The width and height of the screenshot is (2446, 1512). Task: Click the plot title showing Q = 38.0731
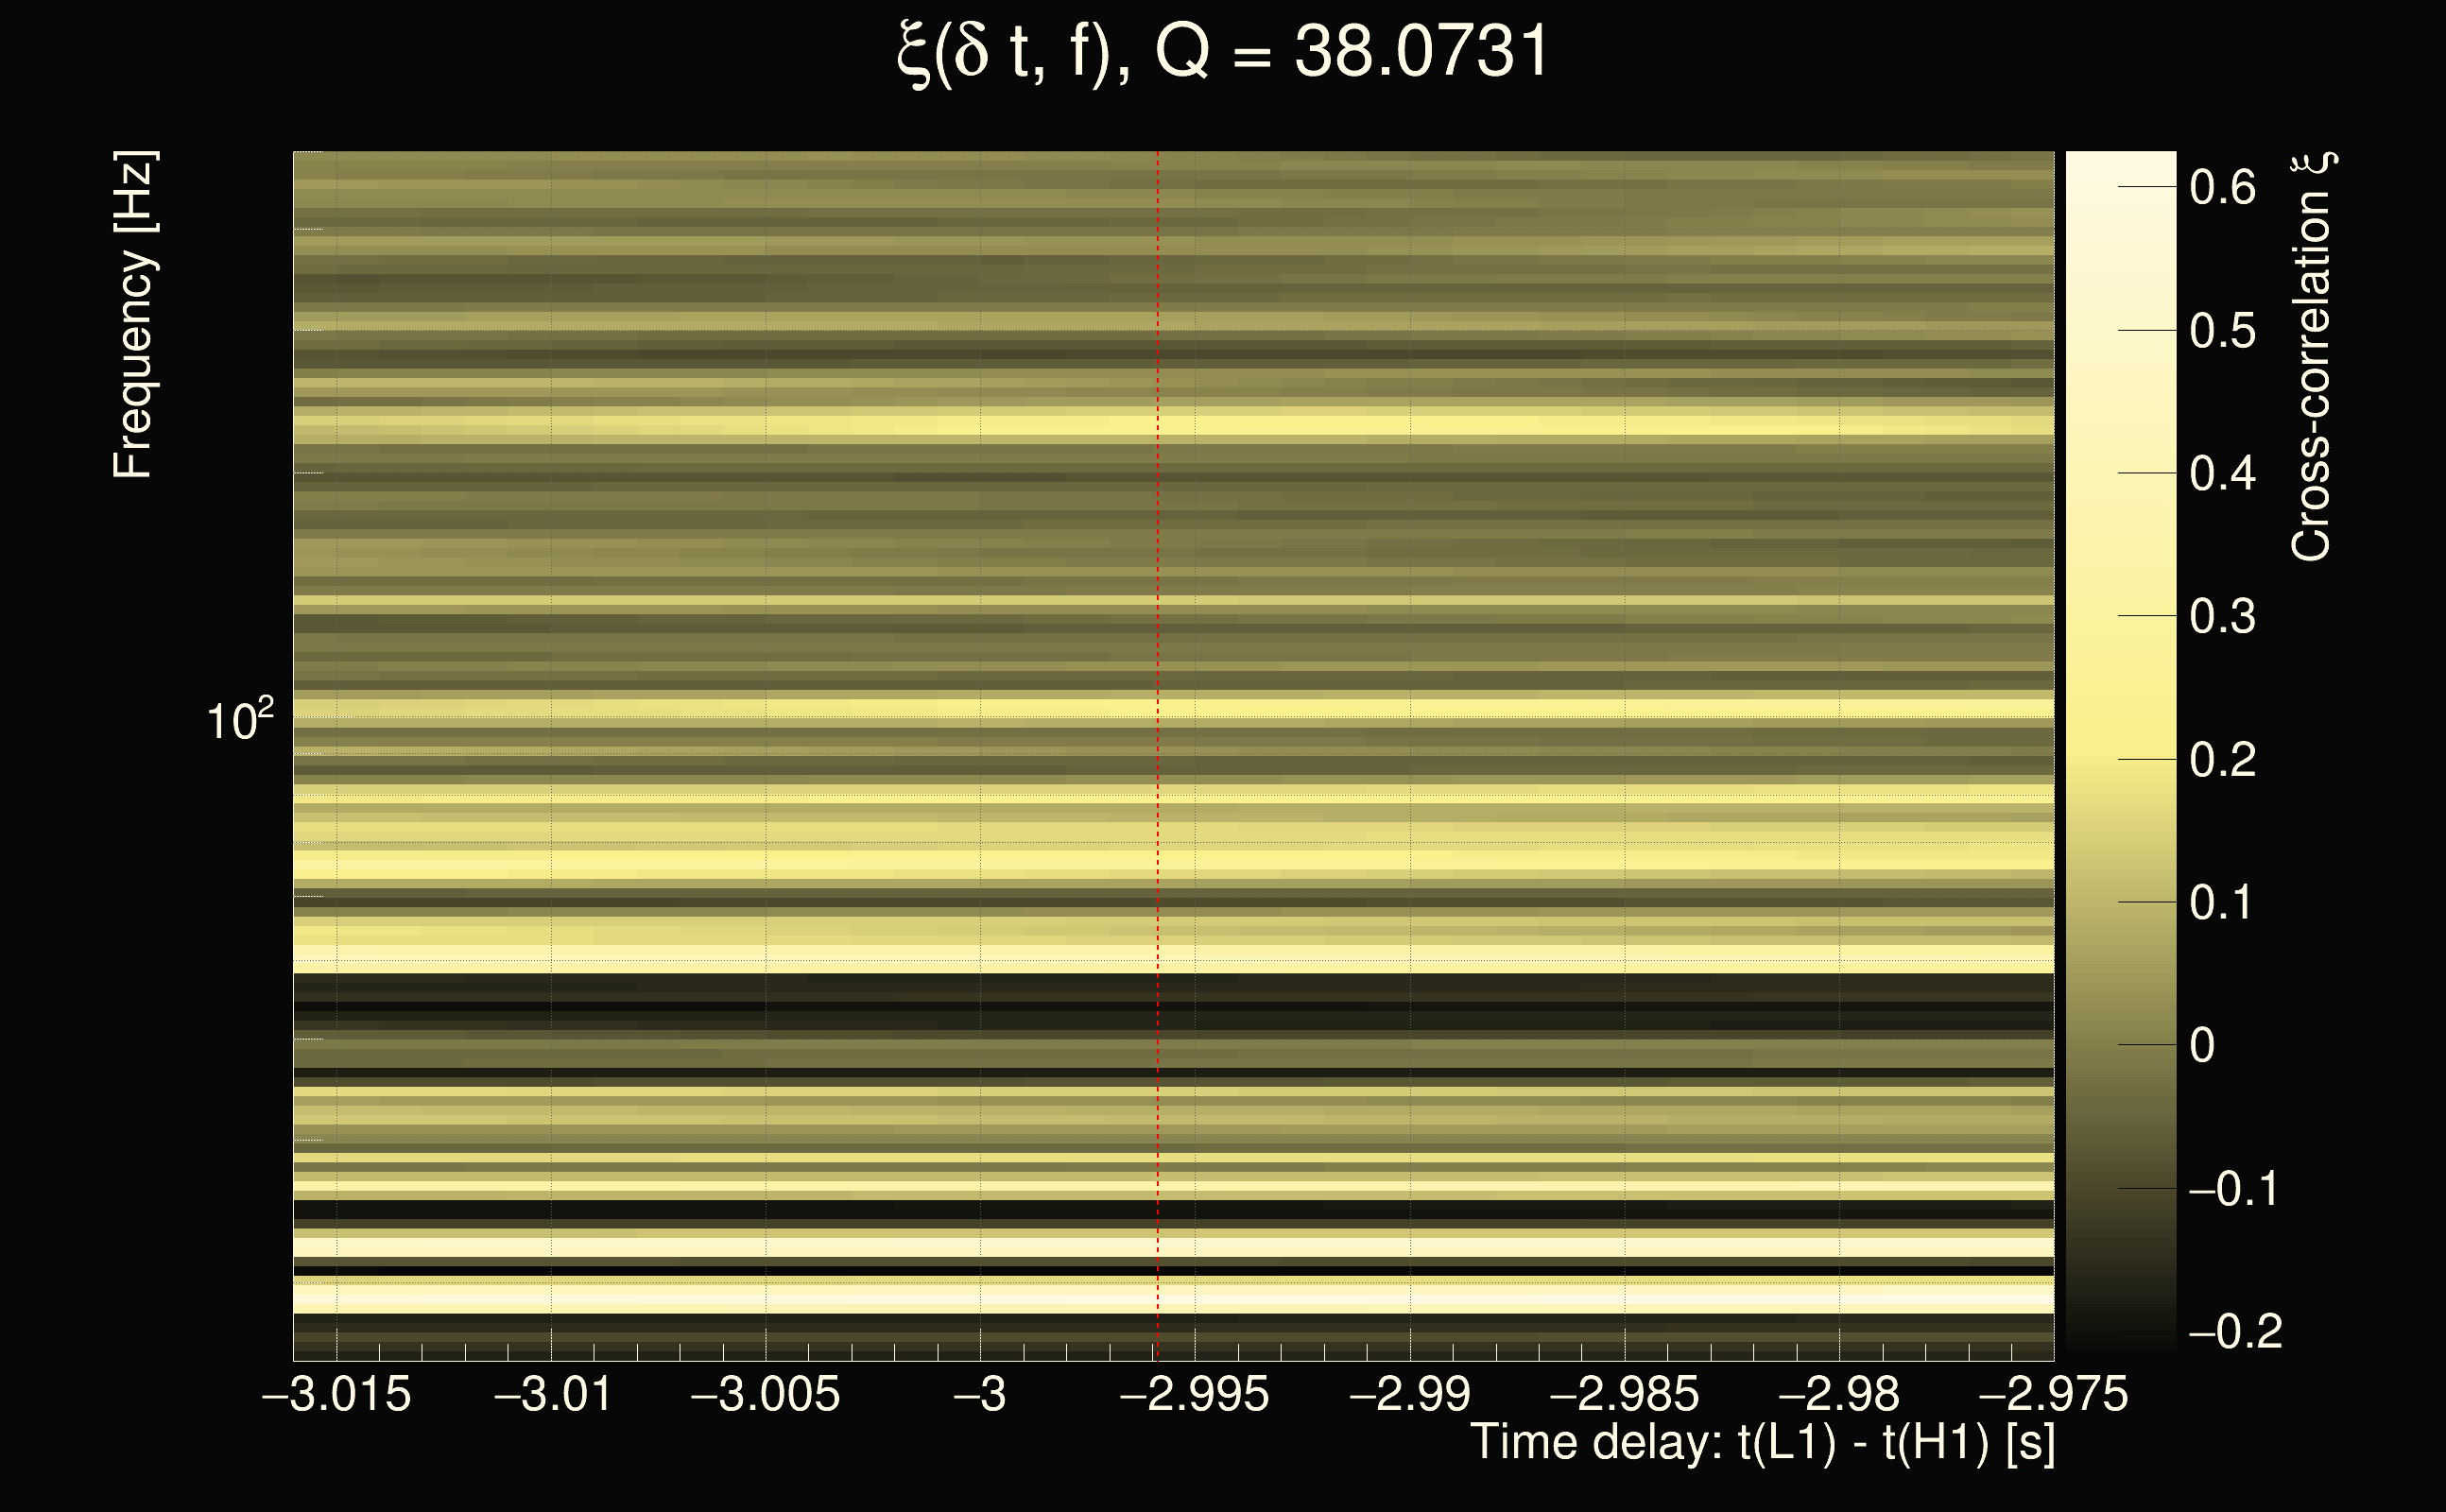click(1222, 52)
